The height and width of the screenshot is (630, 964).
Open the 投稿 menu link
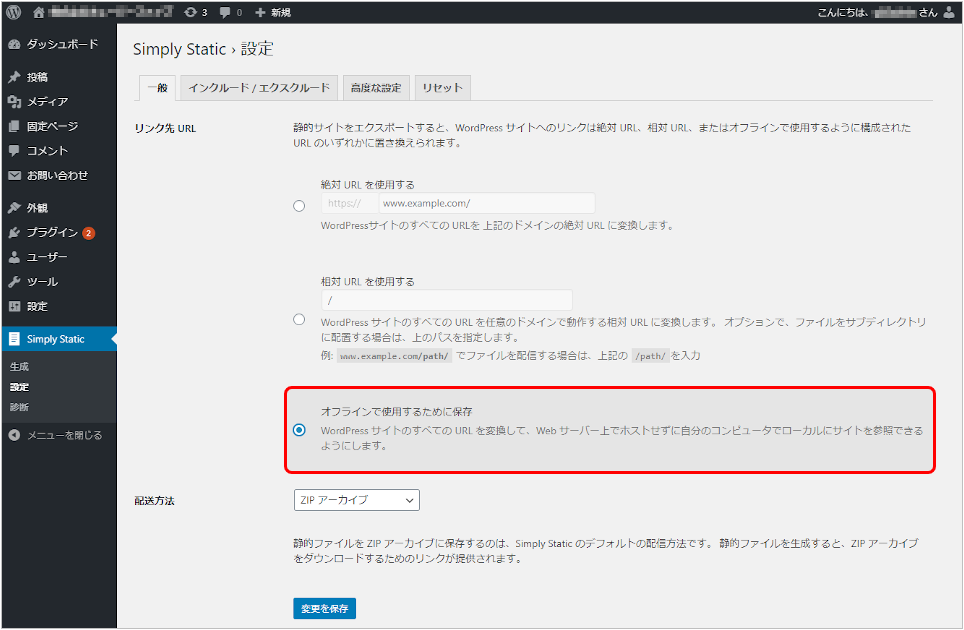pos(38,77)
